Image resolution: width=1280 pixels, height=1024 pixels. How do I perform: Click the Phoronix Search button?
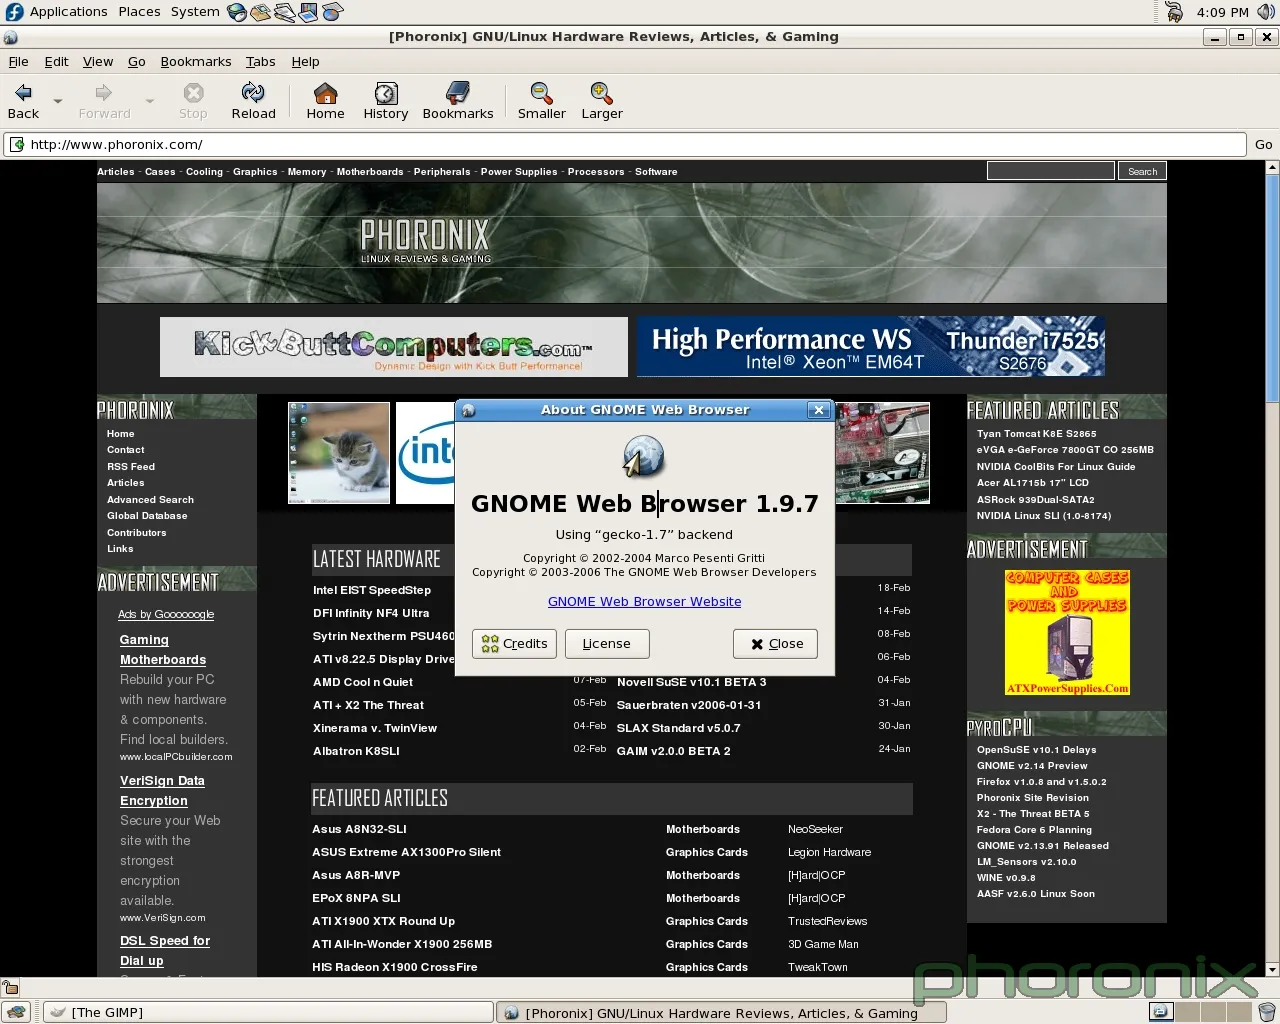coord(1142,171)
